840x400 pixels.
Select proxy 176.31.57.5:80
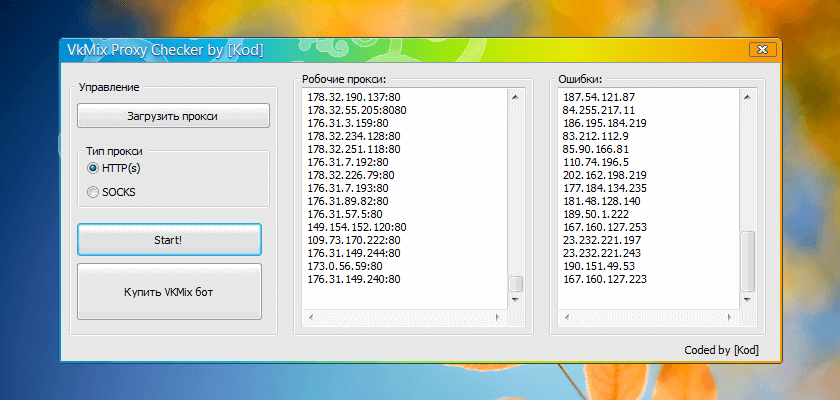coord(346,214)
